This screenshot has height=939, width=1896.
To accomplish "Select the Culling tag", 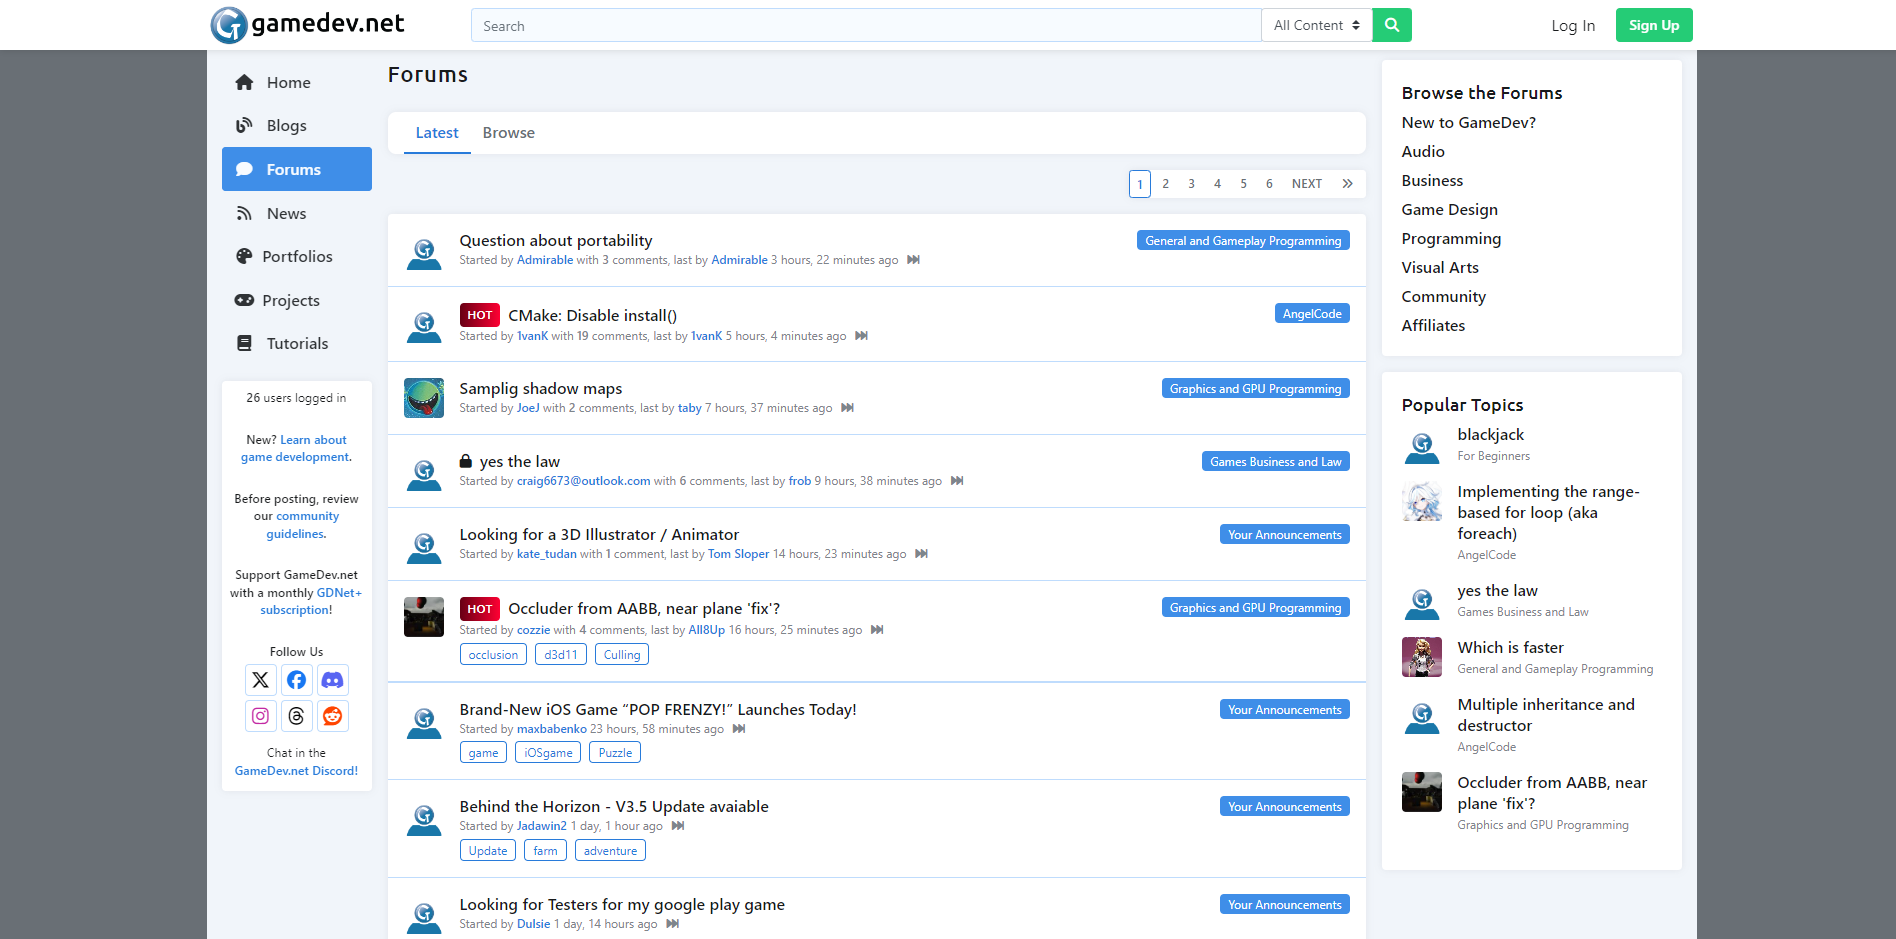I will [622, 655].
